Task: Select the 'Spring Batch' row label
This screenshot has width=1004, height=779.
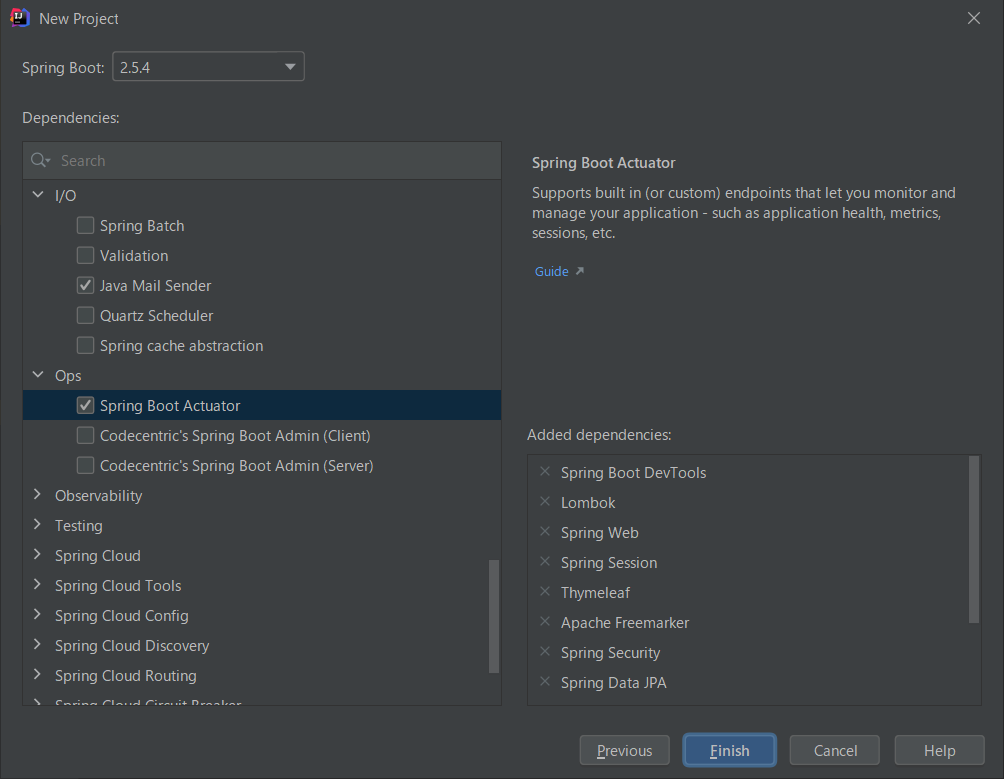Action: tap(142, 225)
